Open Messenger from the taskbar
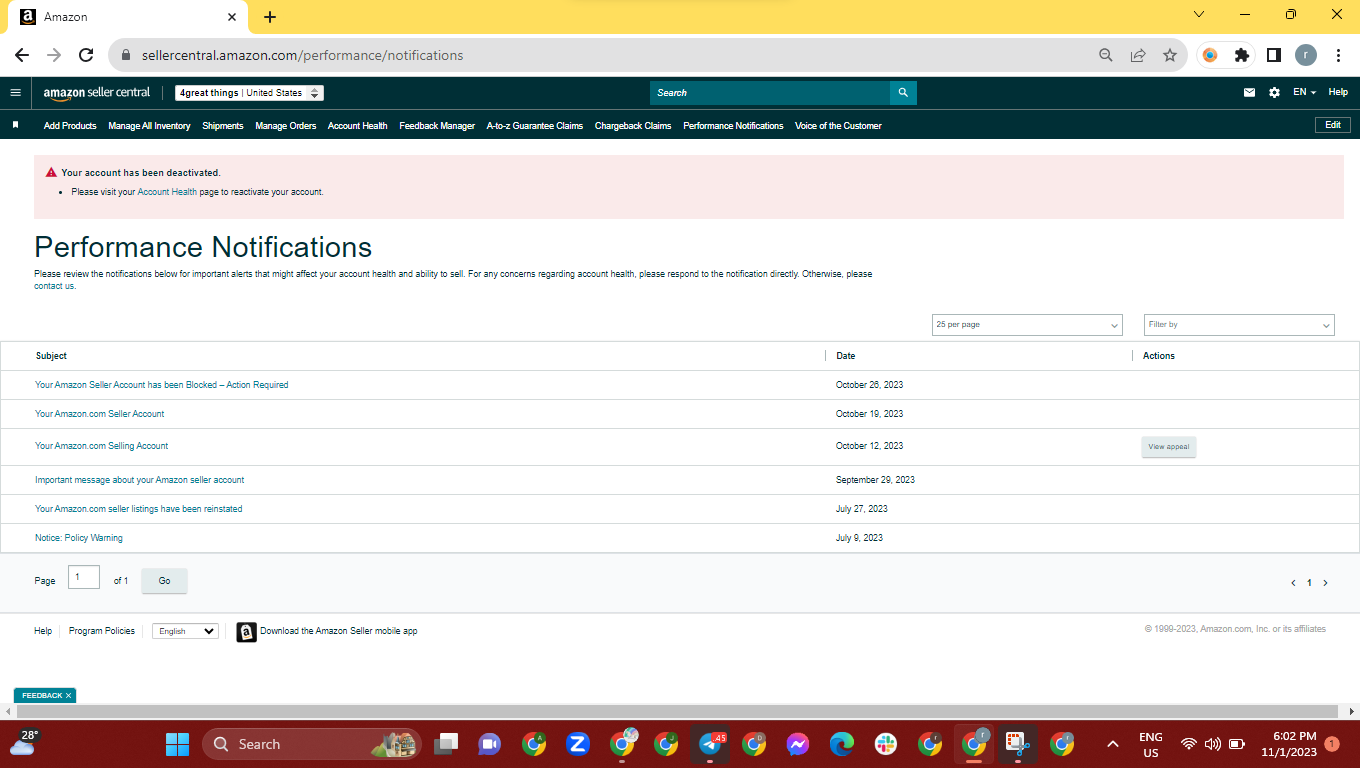 797,744
